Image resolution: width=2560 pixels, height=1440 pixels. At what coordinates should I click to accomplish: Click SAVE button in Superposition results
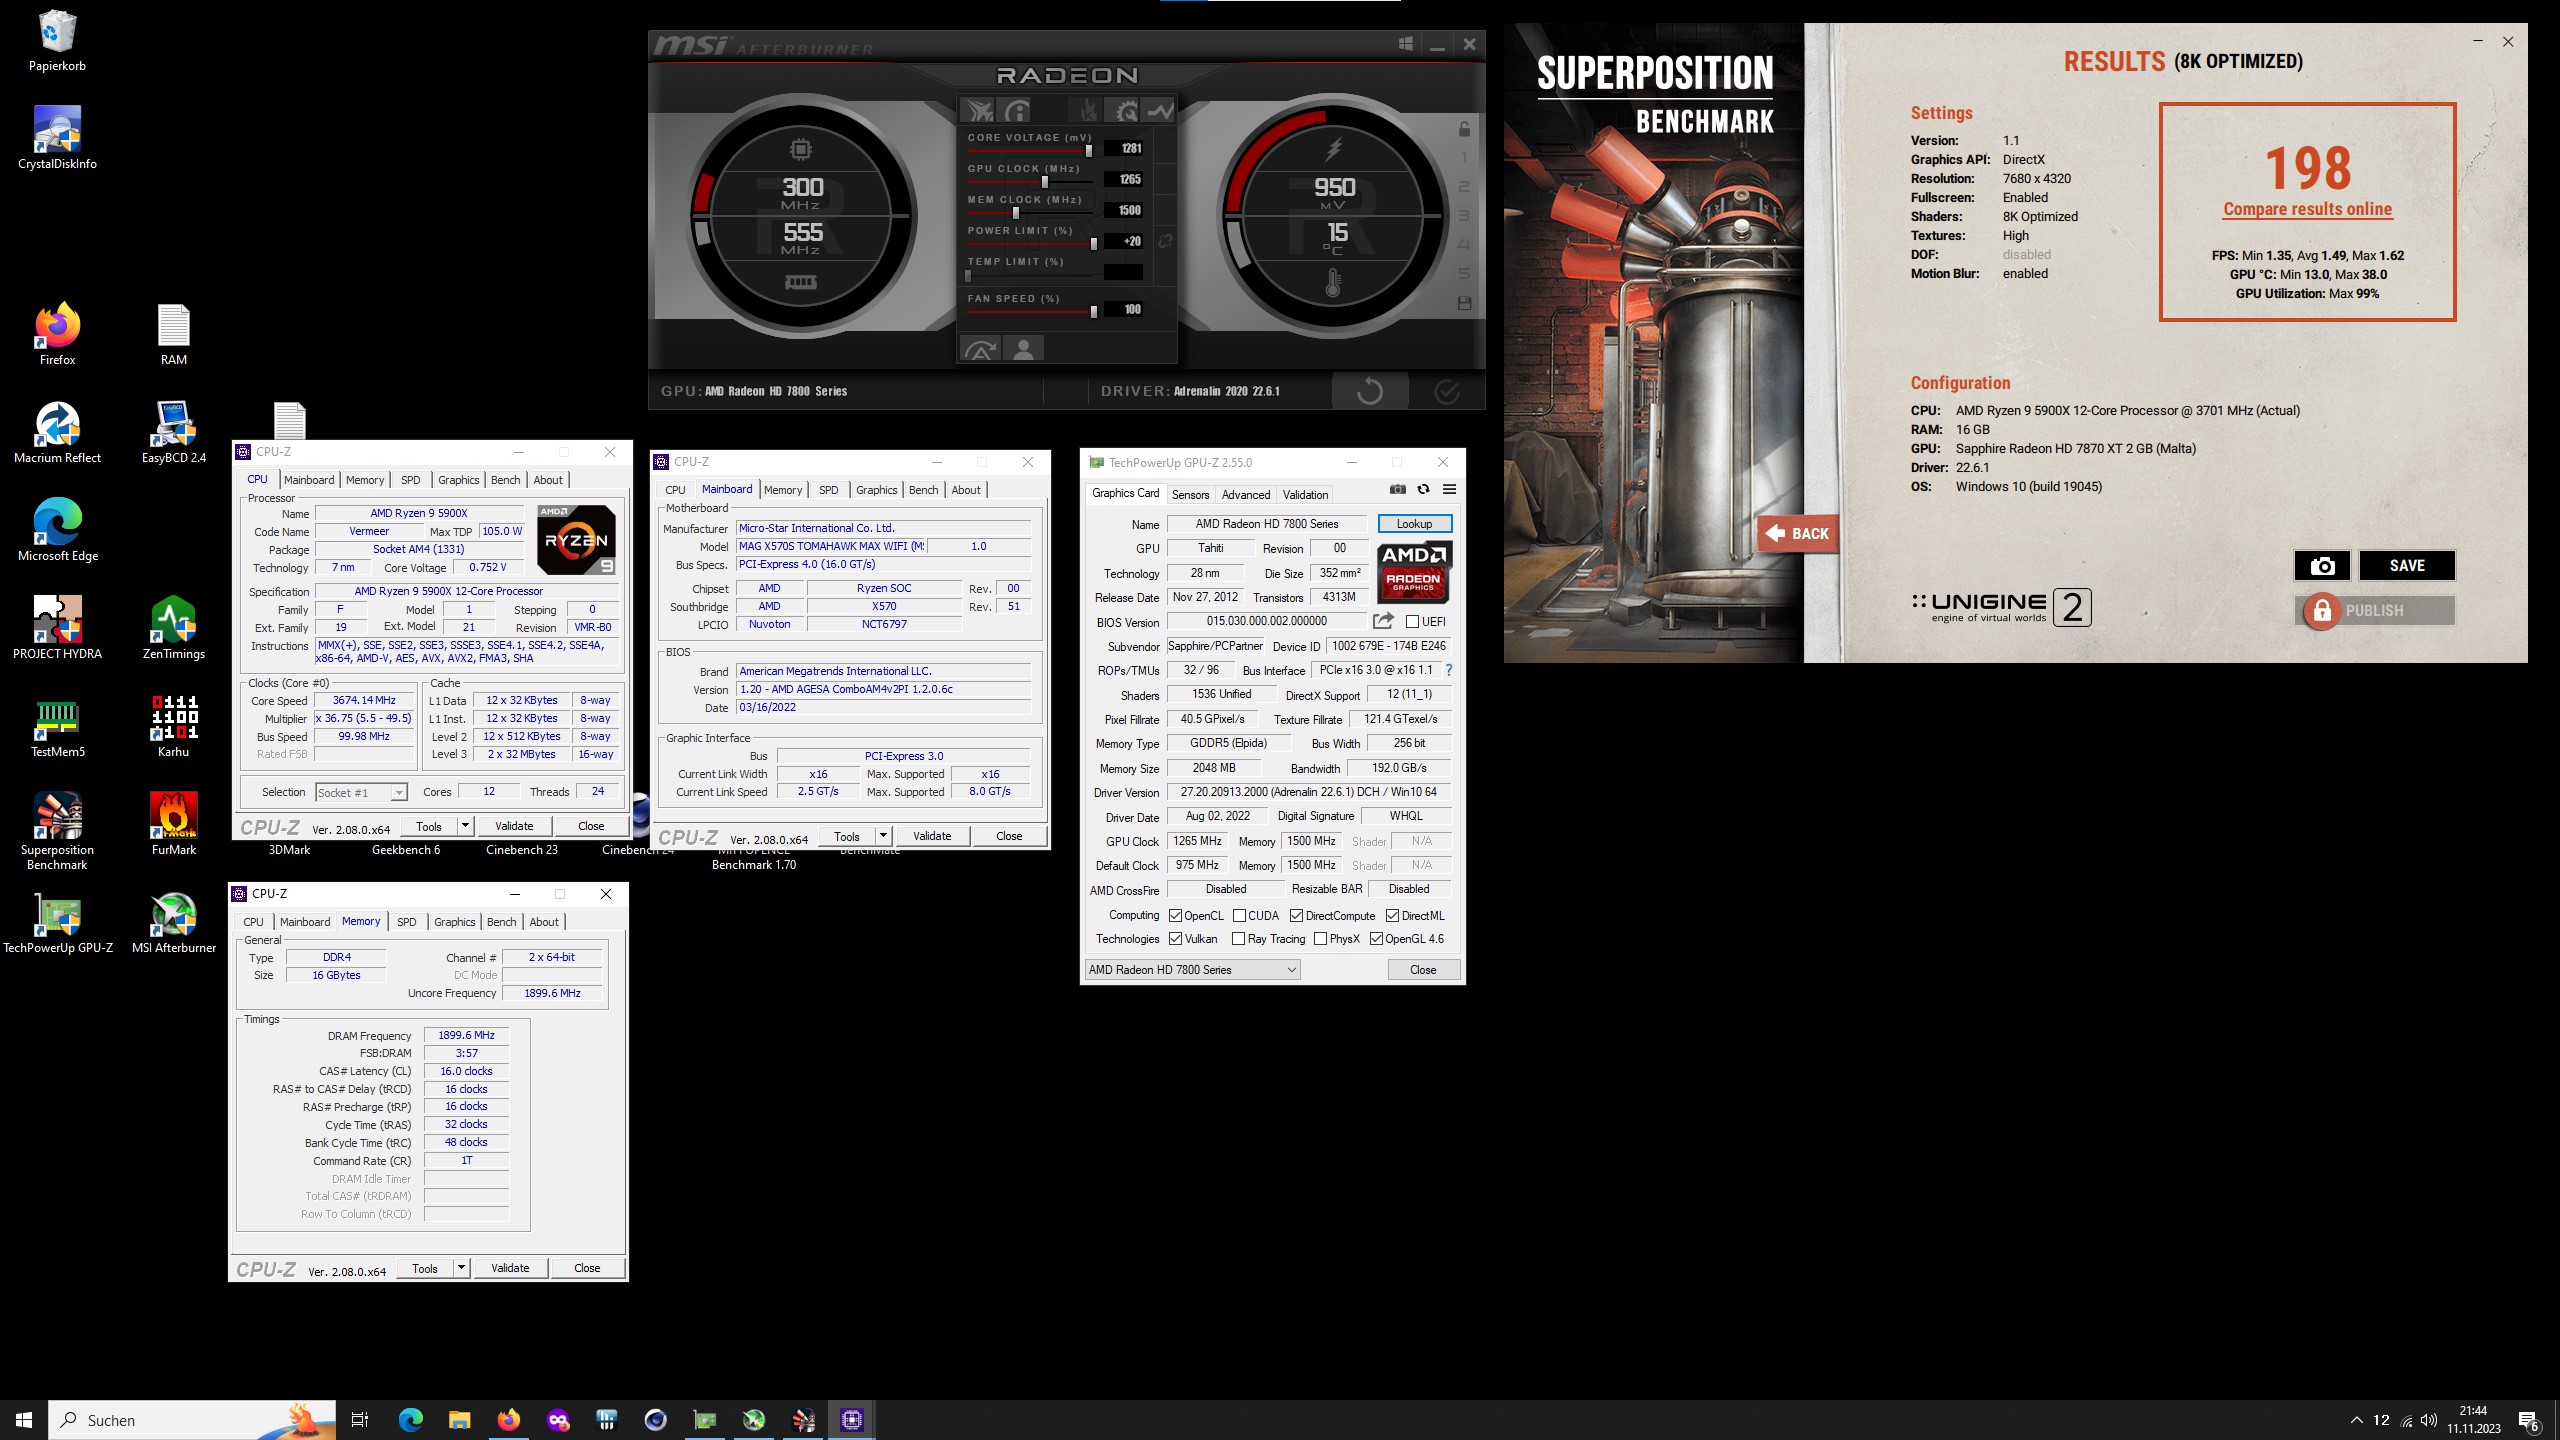tap(2407, 566)
